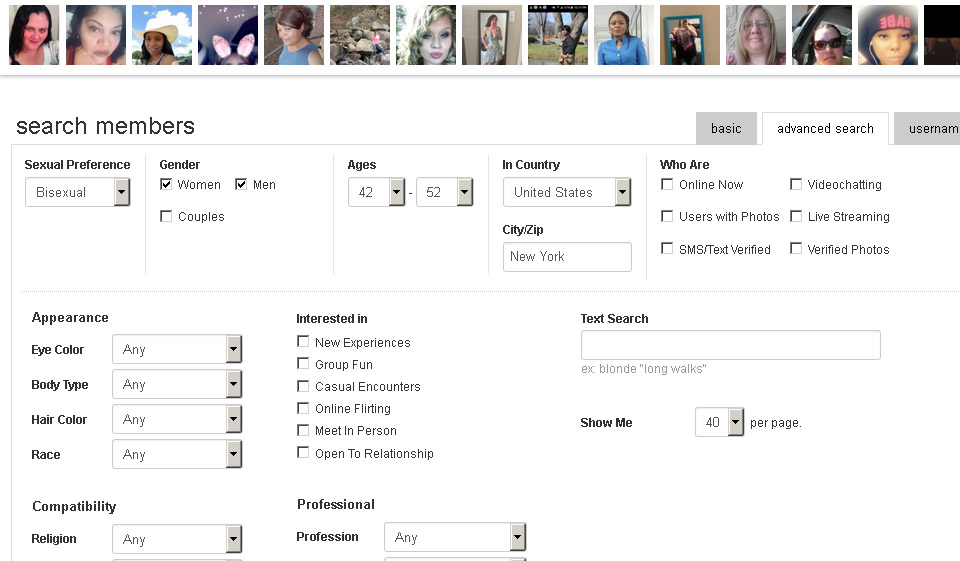Image resolution: width=960 pixels, height=561 pixels.
Task: Open the thumbnail with bunny ears filter
Action: click(228, 35)
